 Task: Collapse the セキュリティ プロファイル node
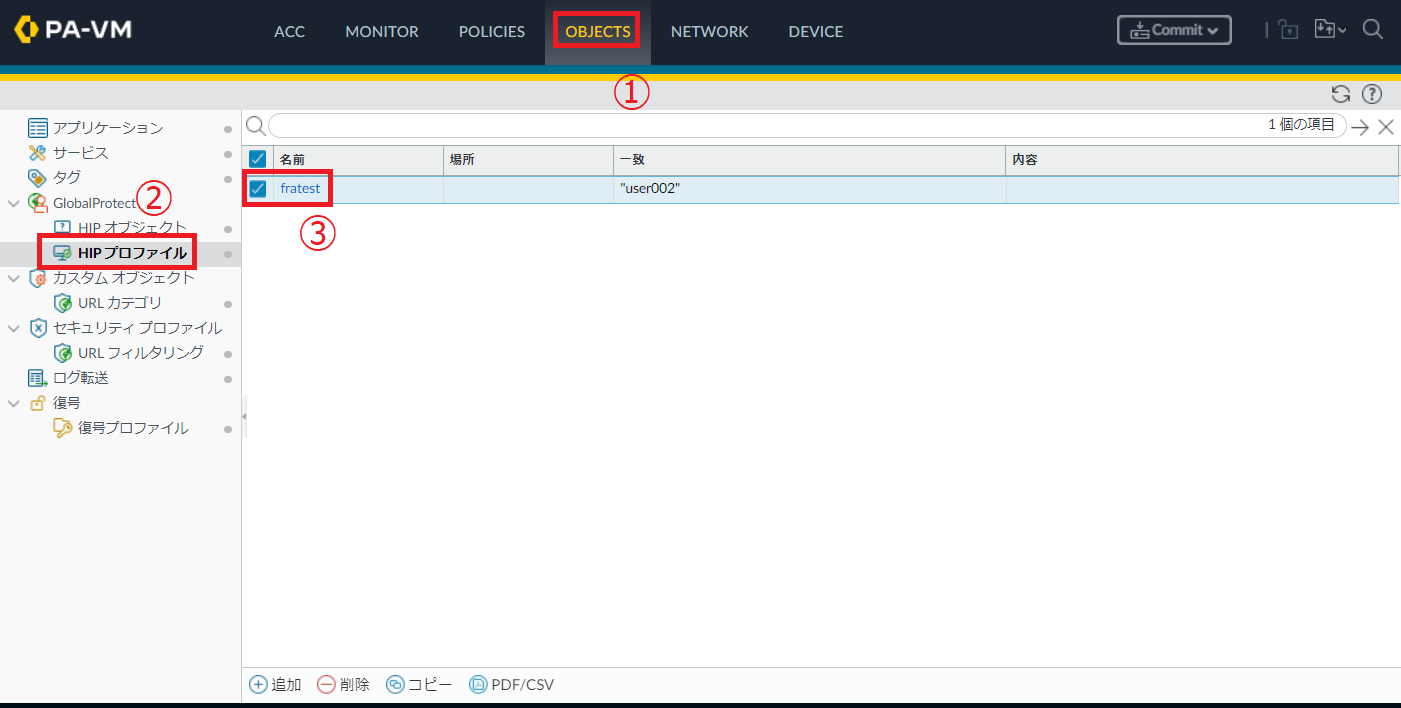click(13, 328)
